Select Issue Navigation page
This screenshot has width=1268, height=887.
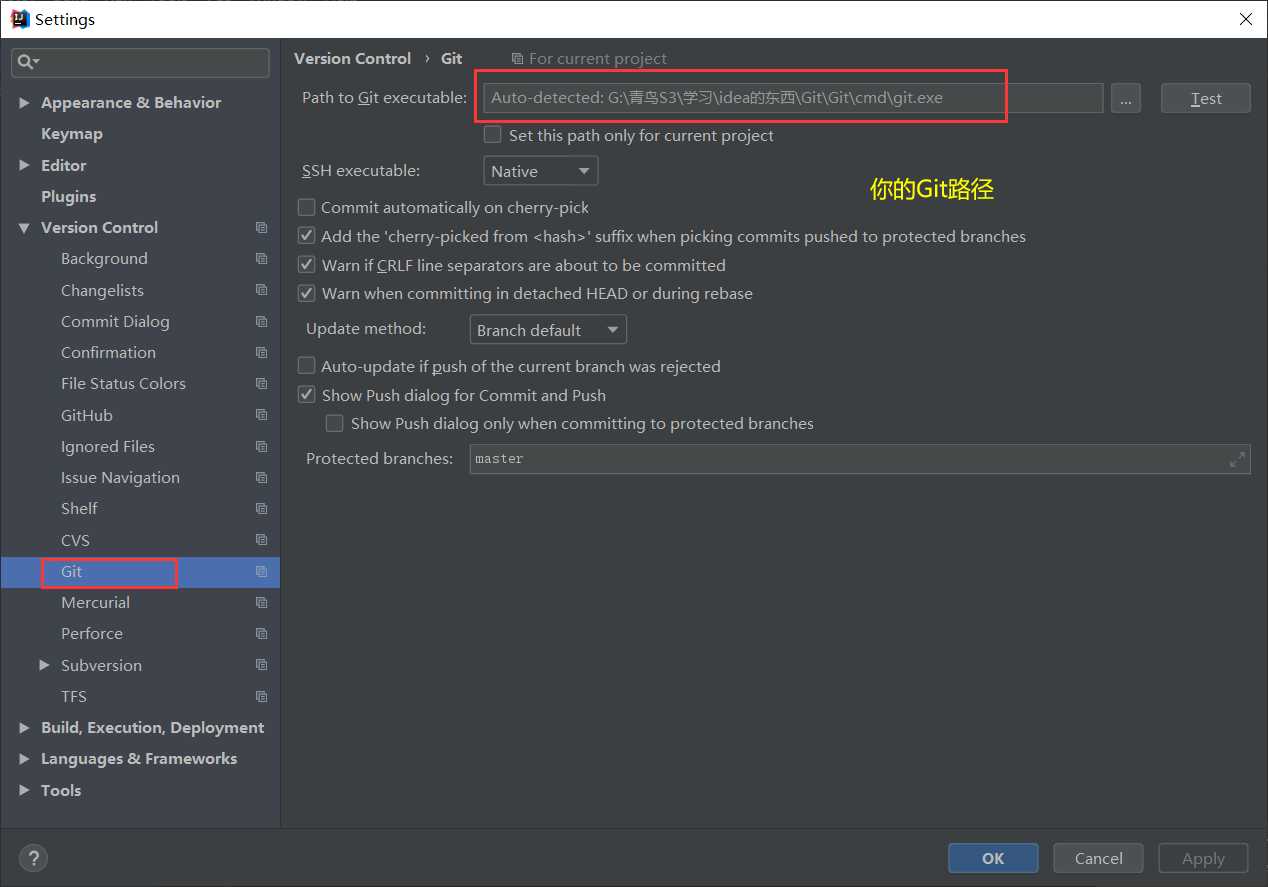[x=120, y=478]
